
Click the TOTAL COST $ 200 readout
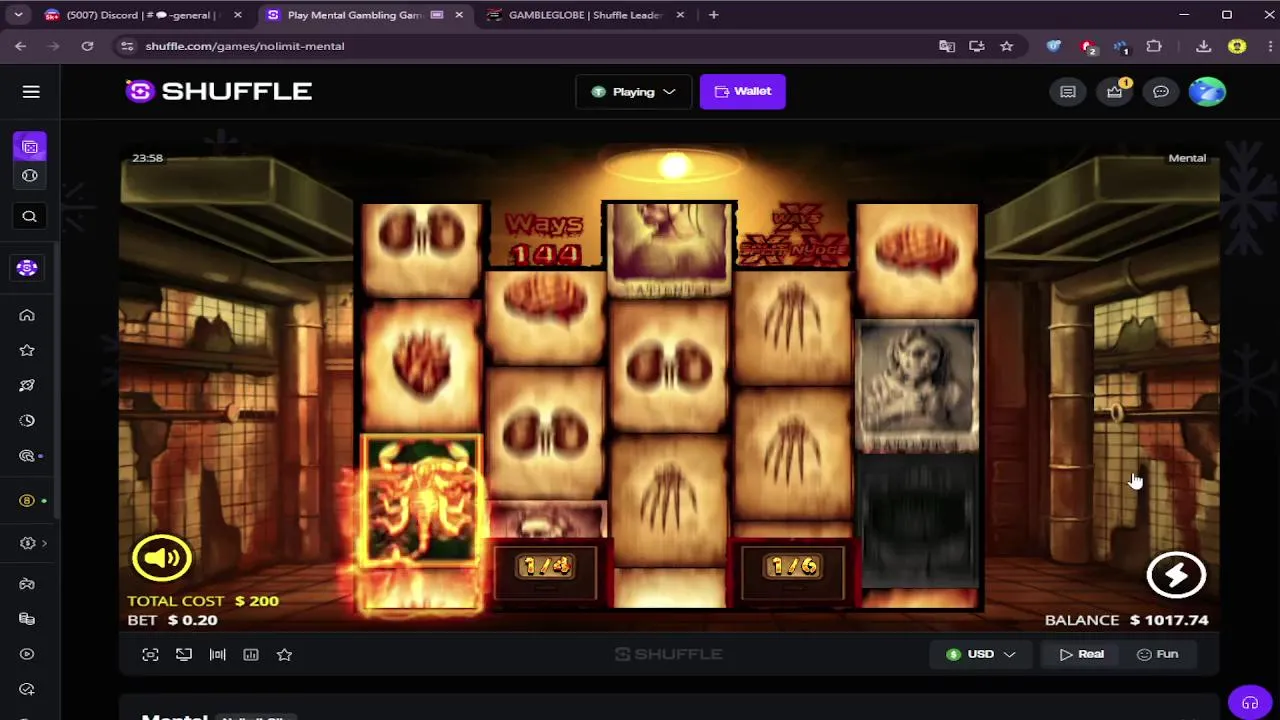point(203,601)
